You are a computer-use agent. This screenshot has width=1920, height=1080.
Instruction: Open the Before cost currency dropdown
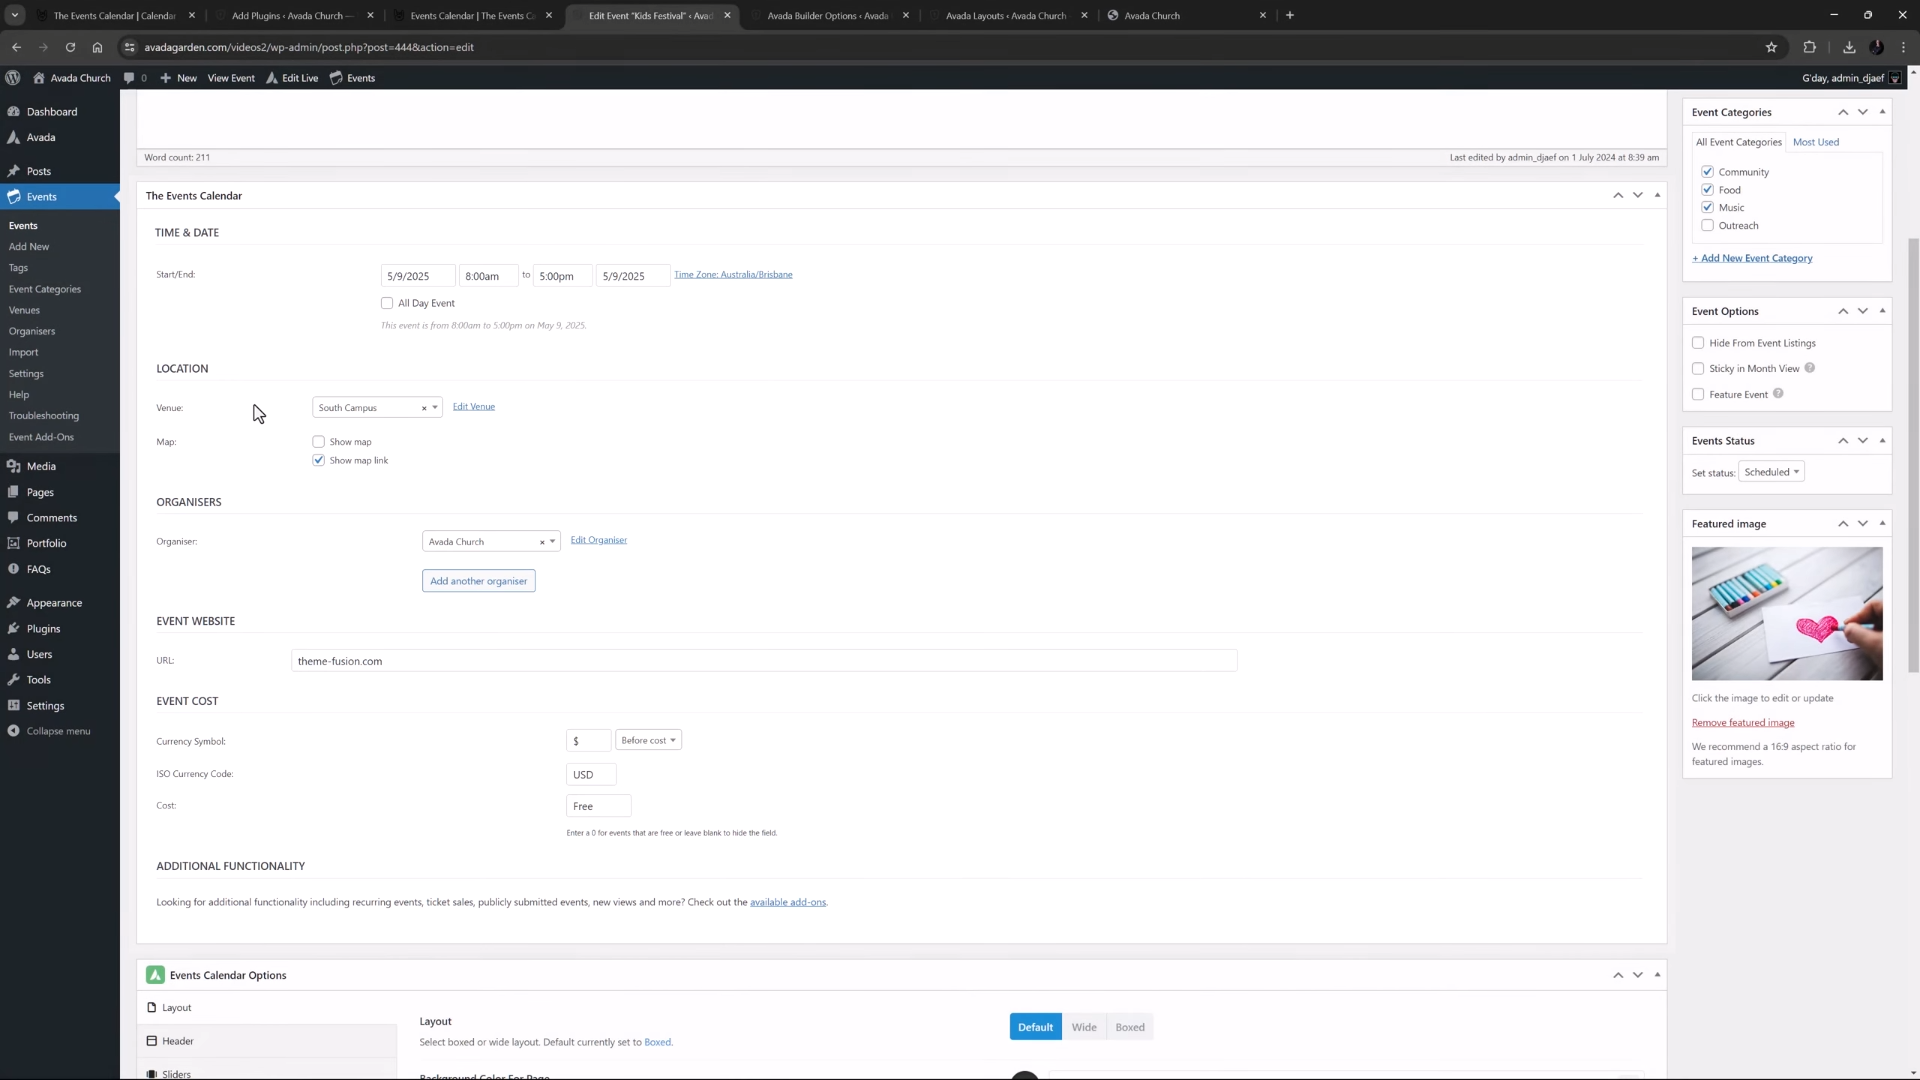coord(648,740)
